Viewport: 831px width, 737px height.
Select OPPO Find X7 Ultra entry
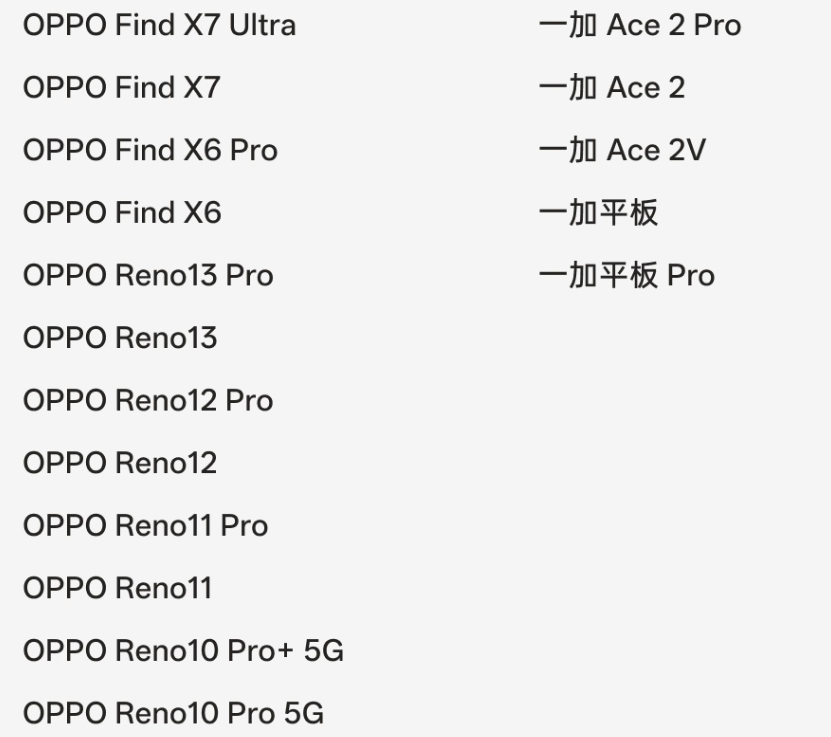(159, 26)
